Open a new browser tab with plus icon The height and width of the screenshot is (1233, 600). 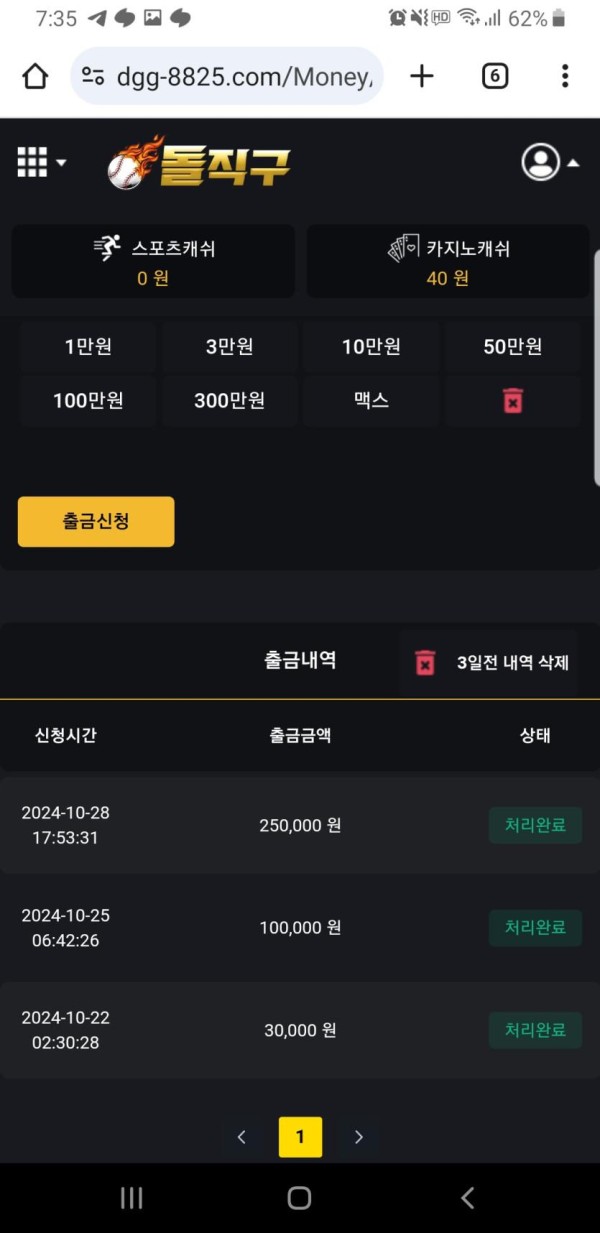point(422,76)
